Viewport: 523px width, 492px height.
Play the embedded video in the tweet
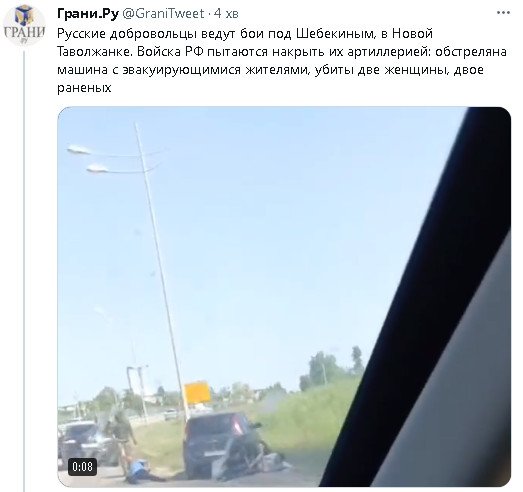(284, 296)
